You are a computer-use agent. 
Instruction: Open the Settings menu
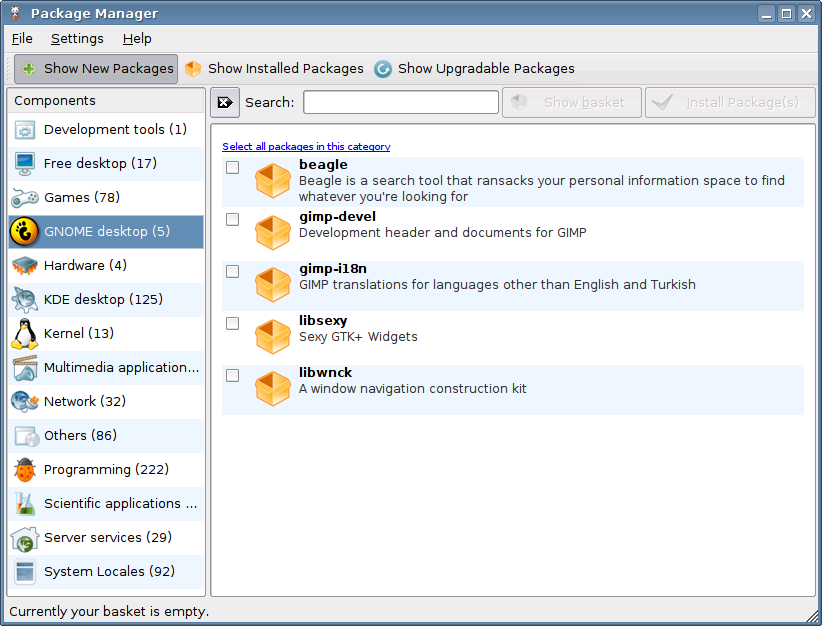coord(77,39)
